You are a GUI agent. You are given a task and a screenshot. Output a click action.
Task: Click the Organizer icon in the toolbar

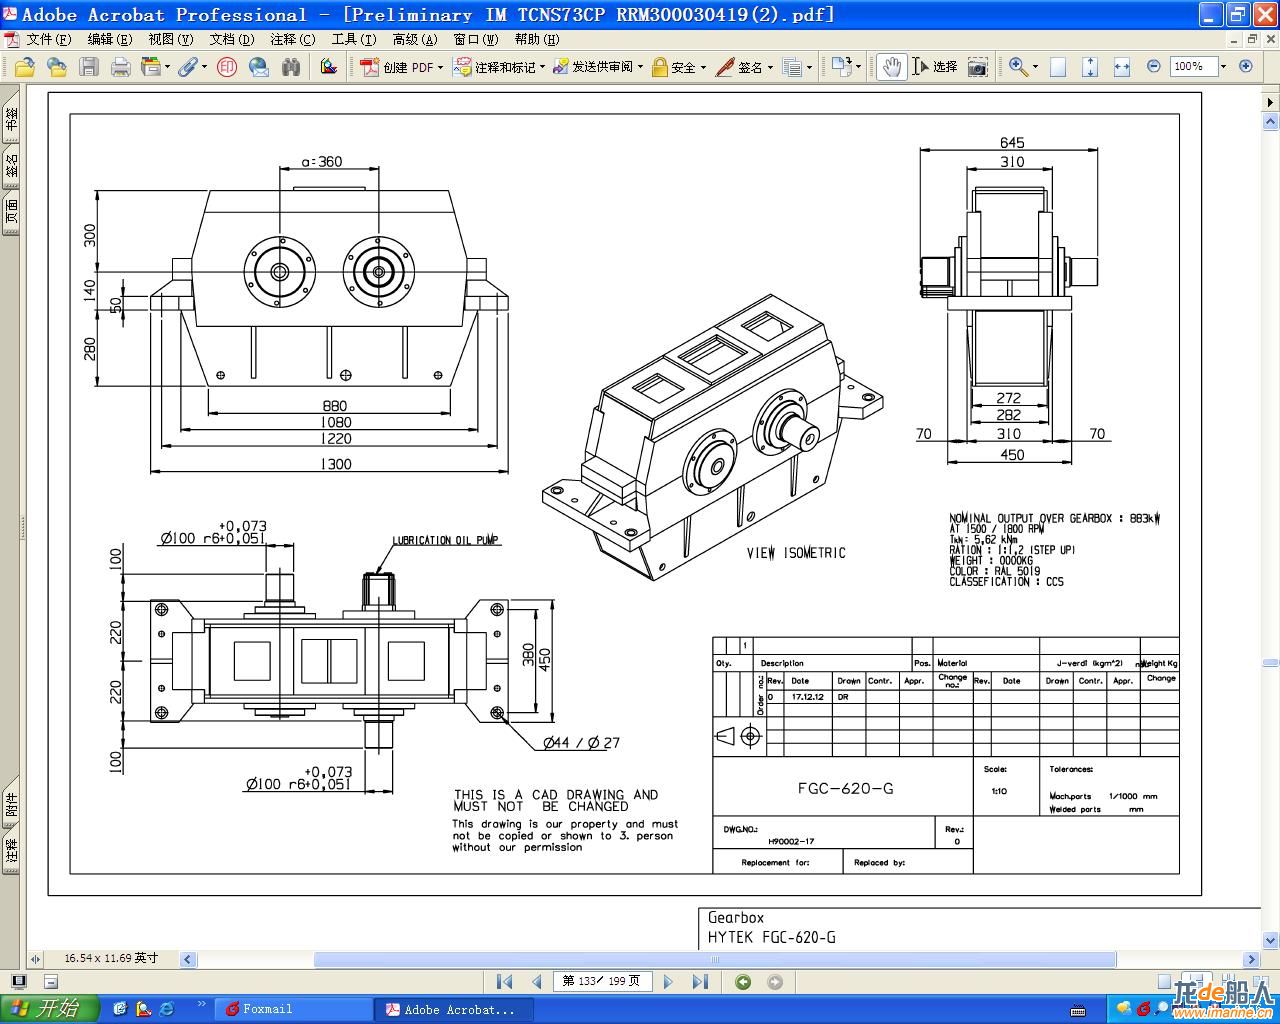point(151,67)
